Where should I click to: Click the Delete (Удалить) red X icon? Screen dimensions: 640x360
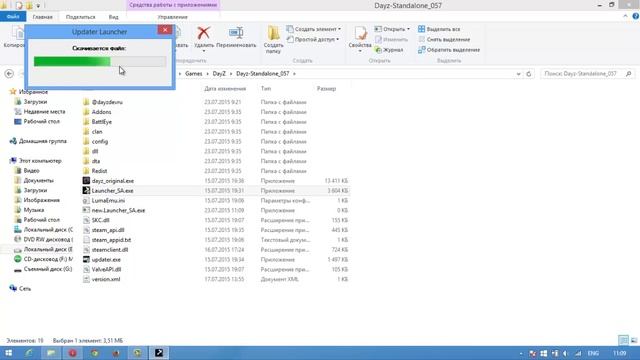tap(203, 33)
